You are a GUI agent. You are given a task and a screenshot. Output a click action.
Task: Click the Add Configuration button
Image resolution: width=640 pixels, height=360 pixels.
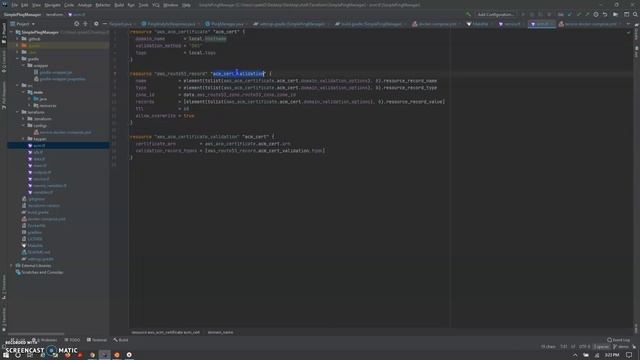point(496,14)
